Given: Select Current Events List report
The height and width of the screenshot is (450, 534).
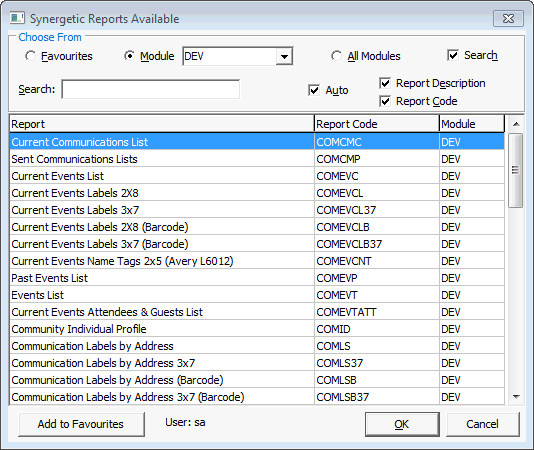Looking at the screenshot, I should tap(162, 176).
